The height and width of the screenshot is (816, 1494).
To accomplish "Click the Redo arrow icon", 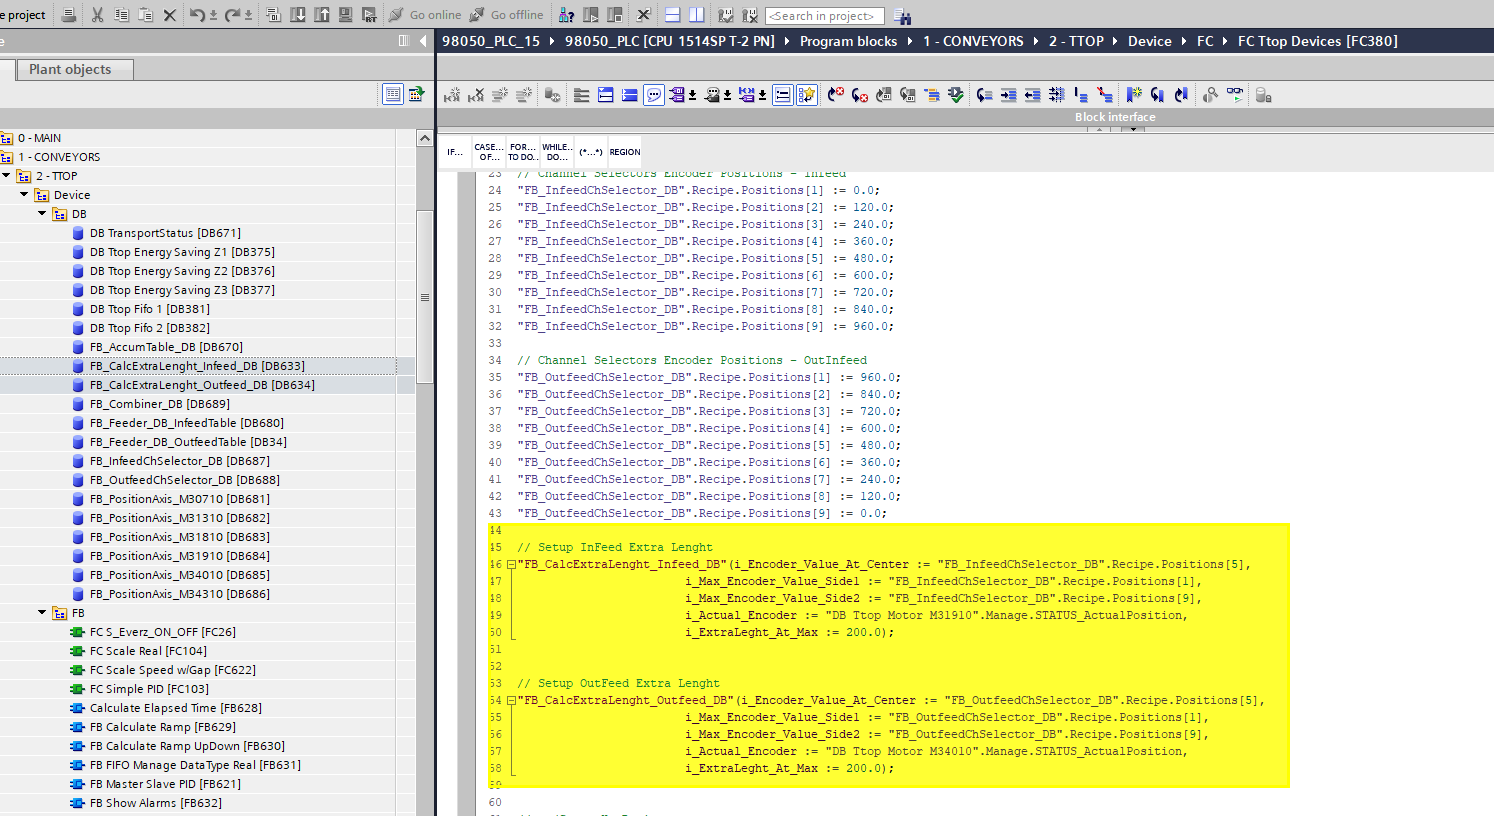I will tap(232, 15).
